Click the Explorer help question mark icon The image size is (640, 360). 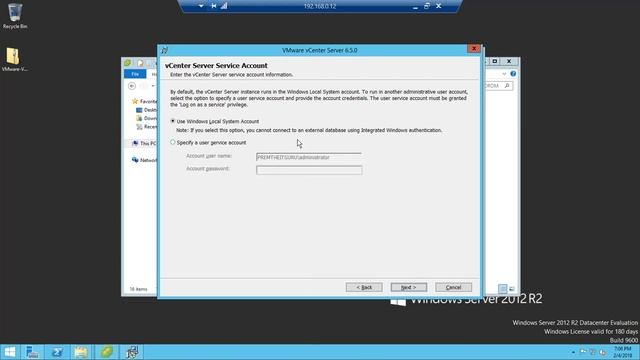(x=513, y=74)
